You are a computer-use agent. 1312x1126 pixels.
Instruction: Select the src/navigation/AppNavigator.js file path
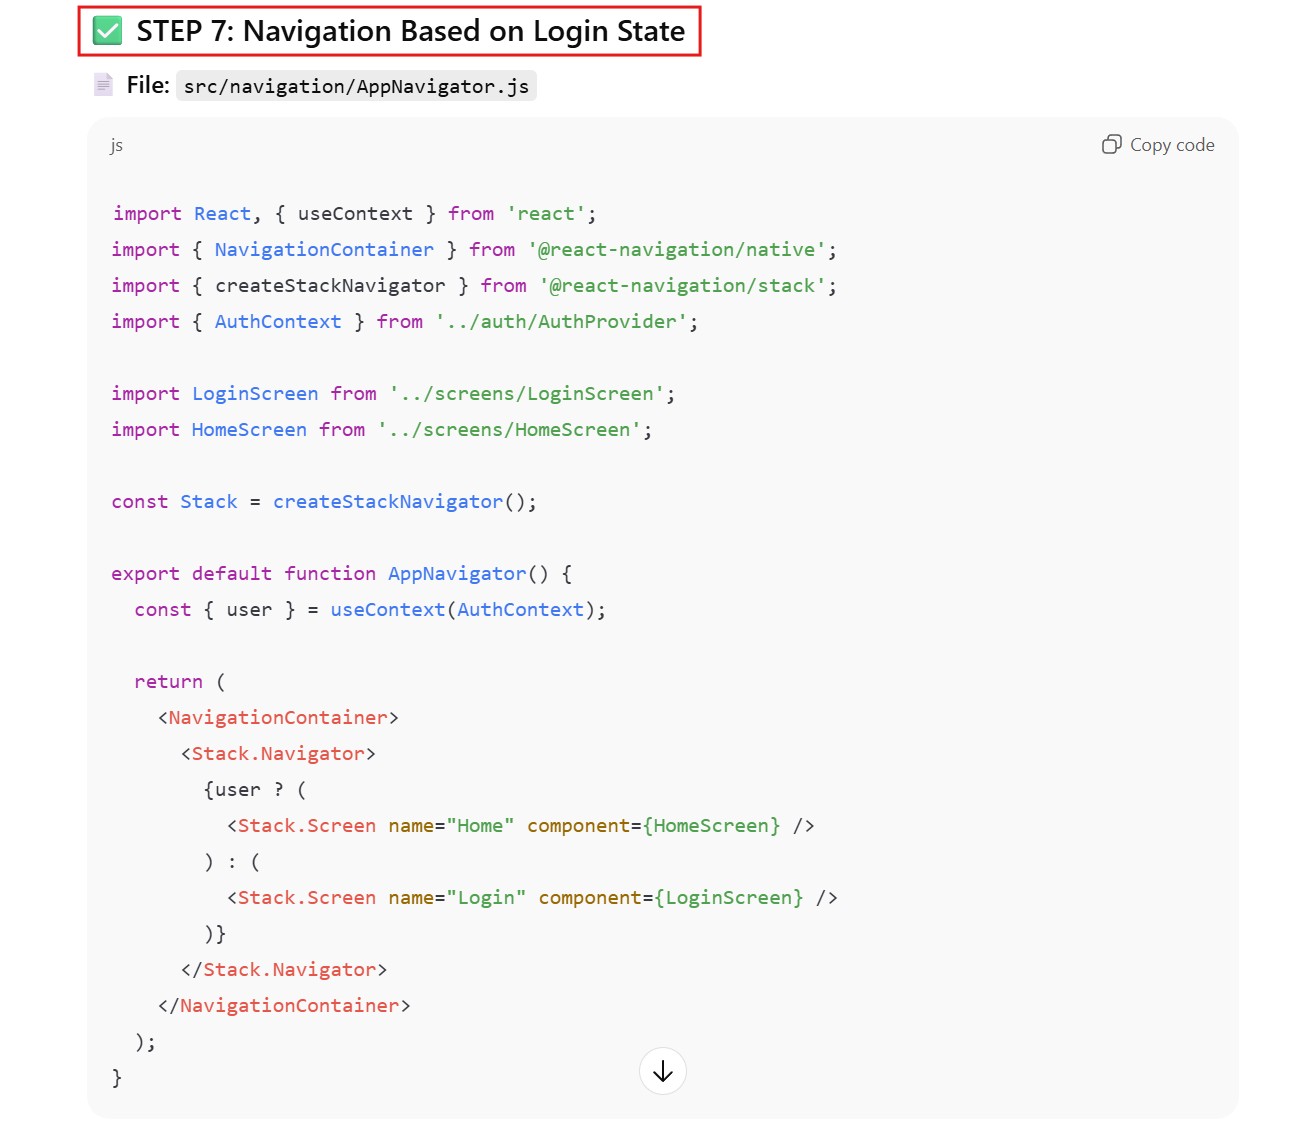[x=356, y=86]
